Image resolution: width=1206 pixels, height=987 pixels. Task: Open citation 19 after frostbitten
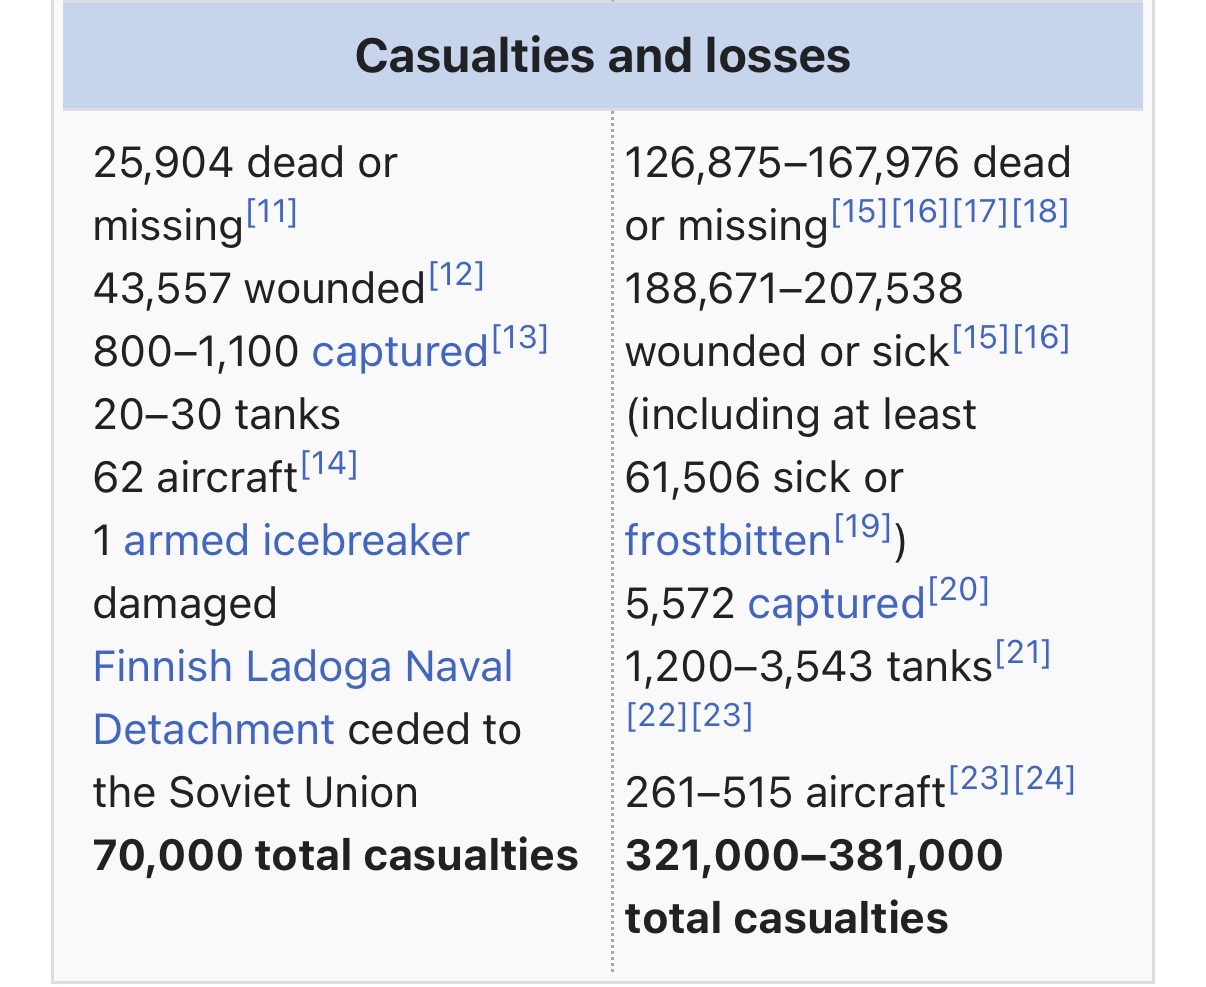[x=862, y=527]
